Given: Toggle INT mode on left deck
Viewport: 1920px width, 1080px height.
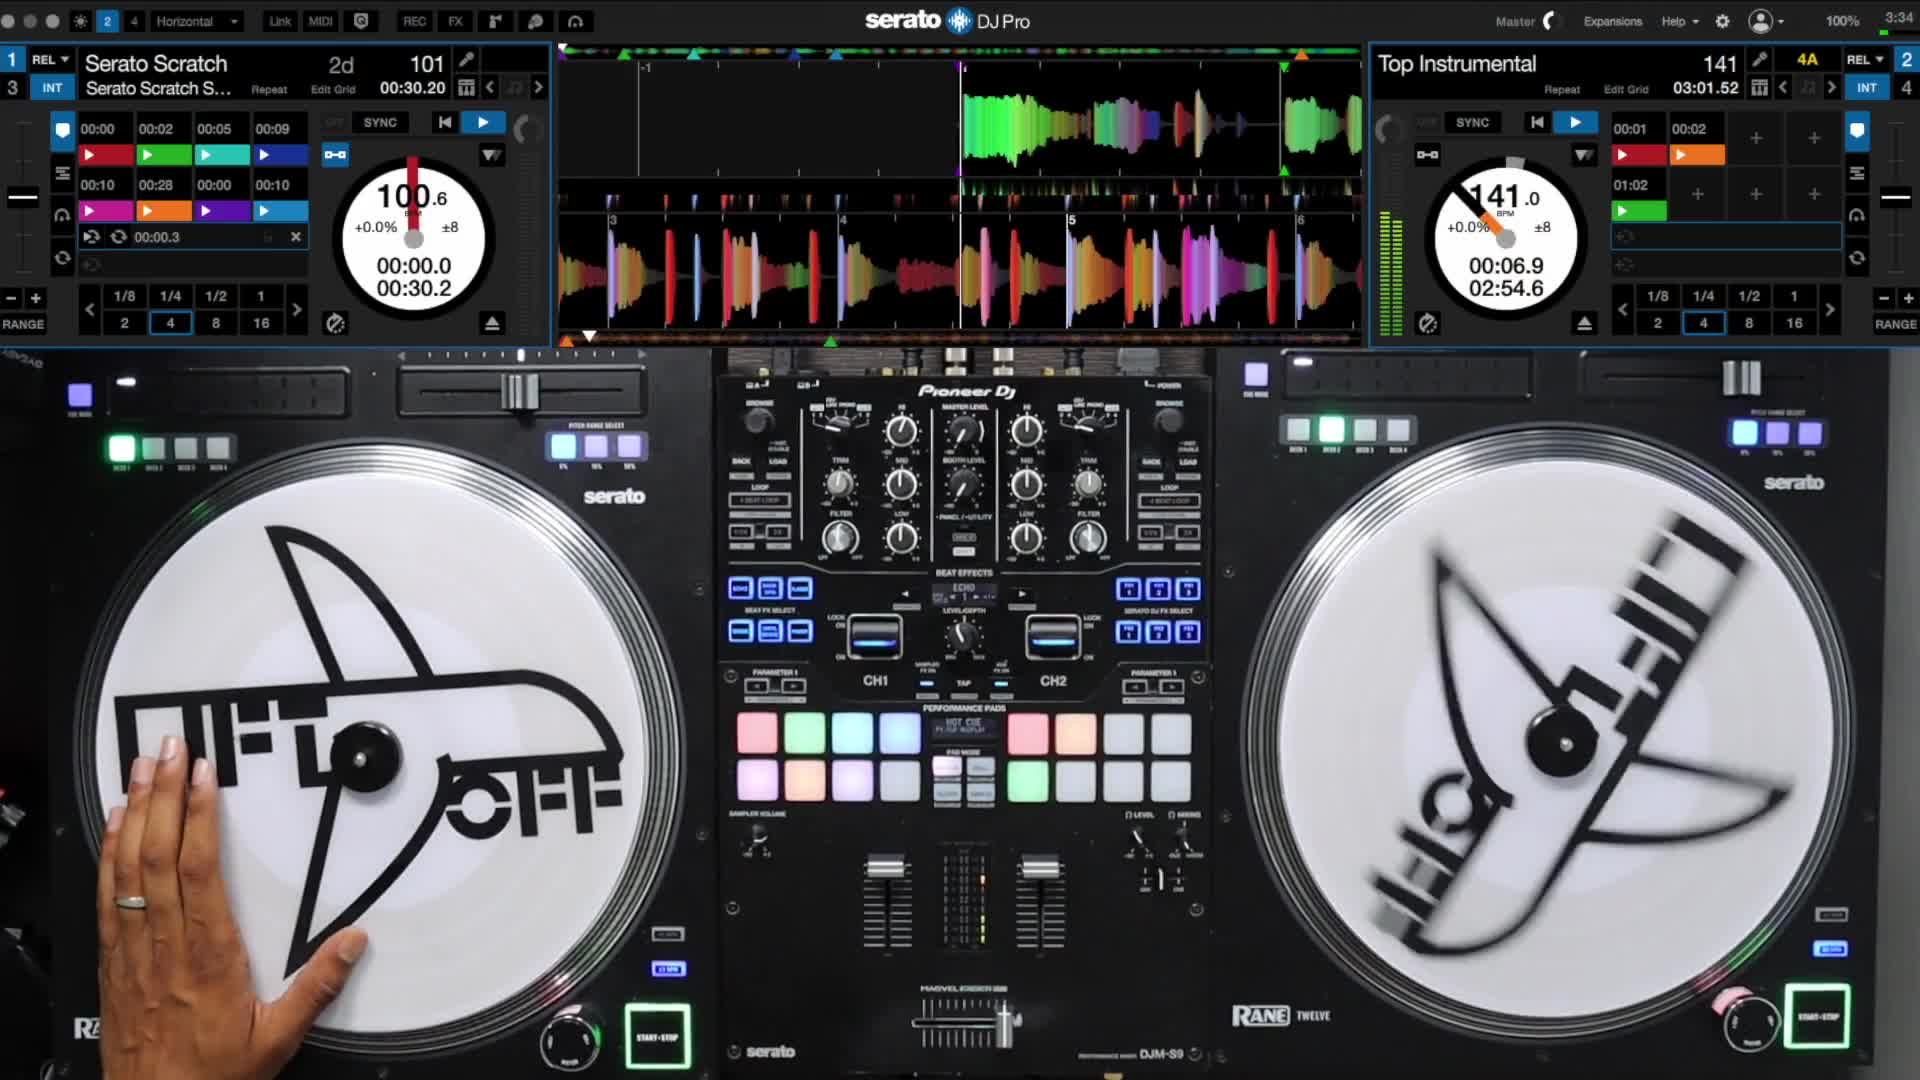Looking at the screenshot, I should tap(52, 88).
